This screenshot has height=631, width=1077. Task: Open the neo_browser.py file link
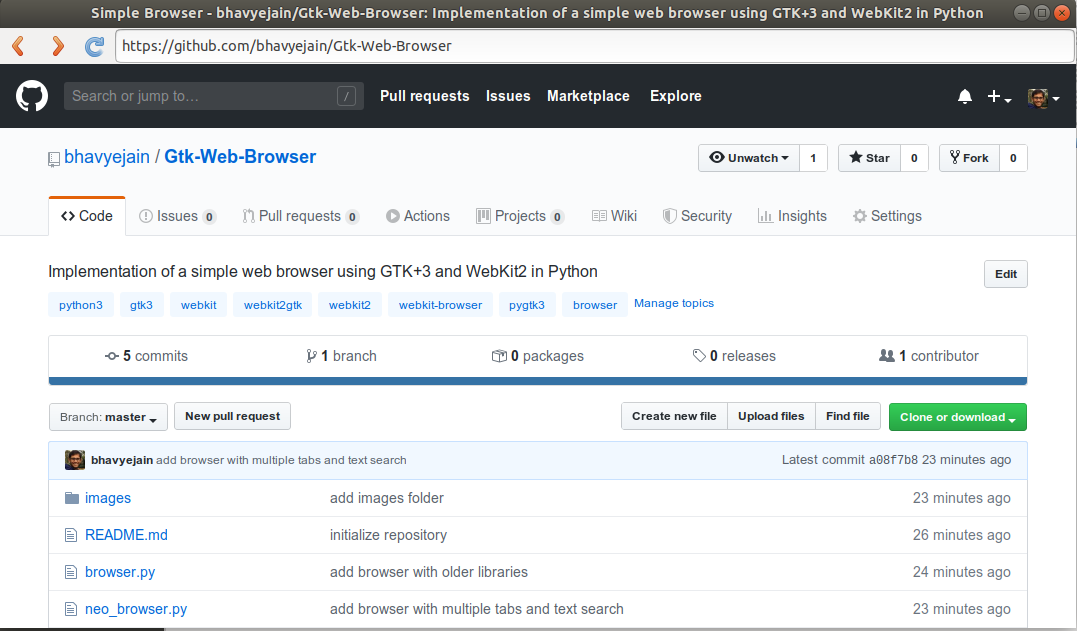point(136,609)
